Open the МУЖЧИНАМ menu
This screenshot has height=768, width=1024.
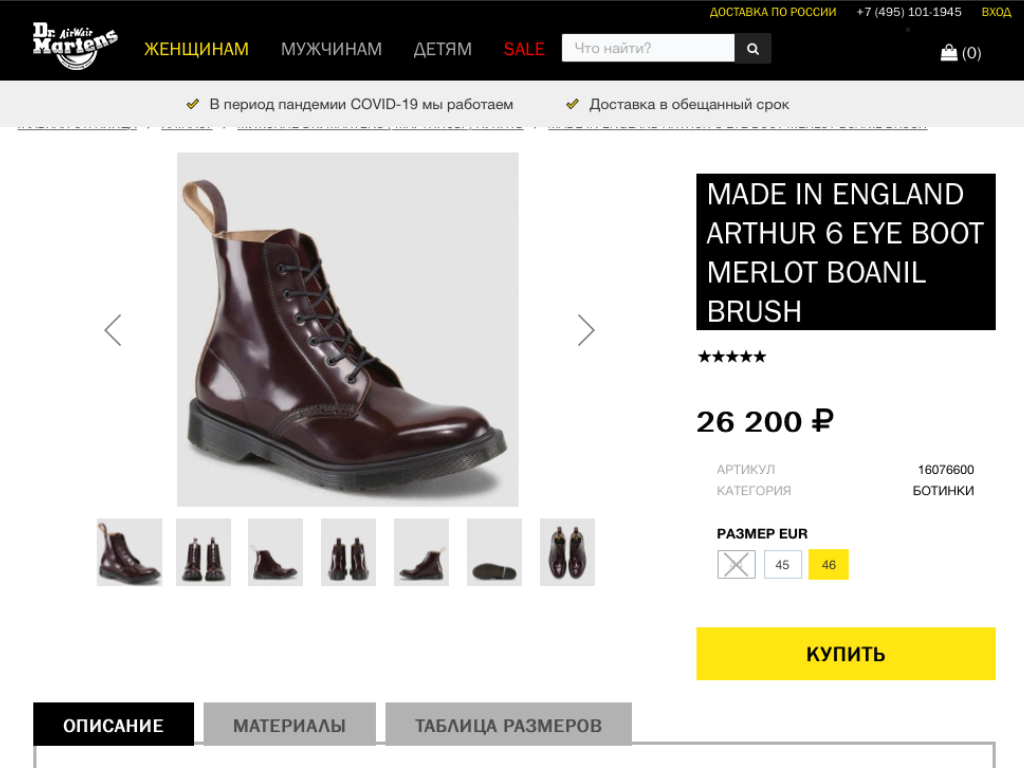tap(331, 49)
